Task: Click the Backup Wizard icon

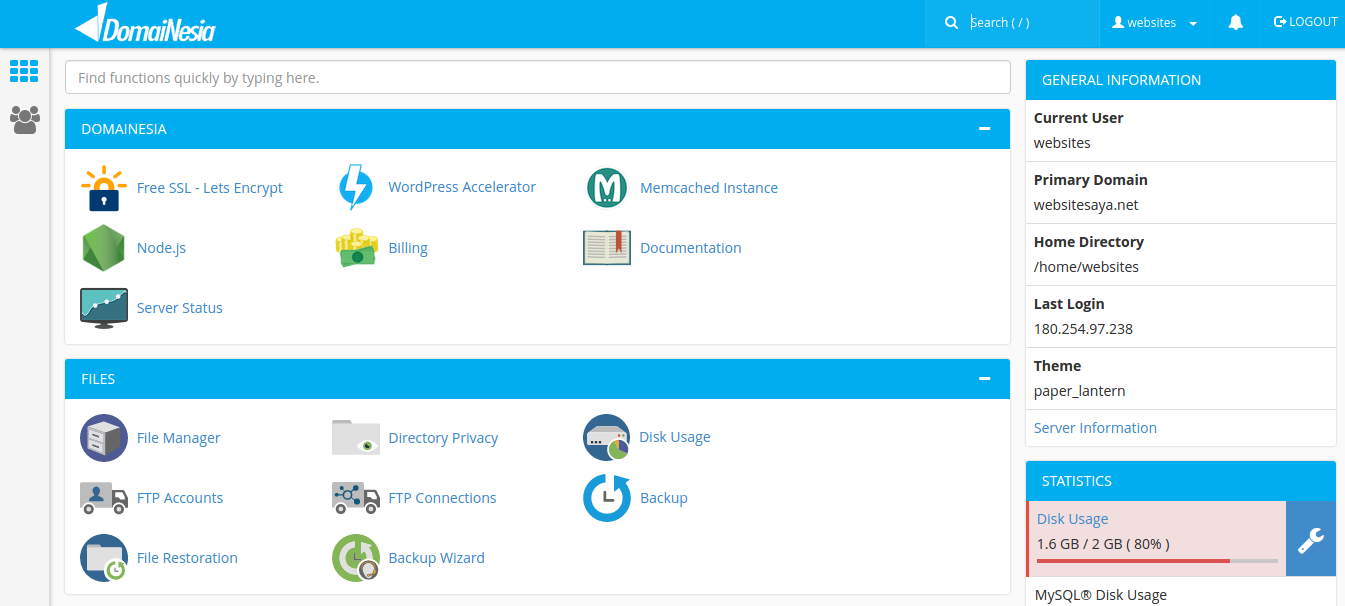Action: point(356,558)
